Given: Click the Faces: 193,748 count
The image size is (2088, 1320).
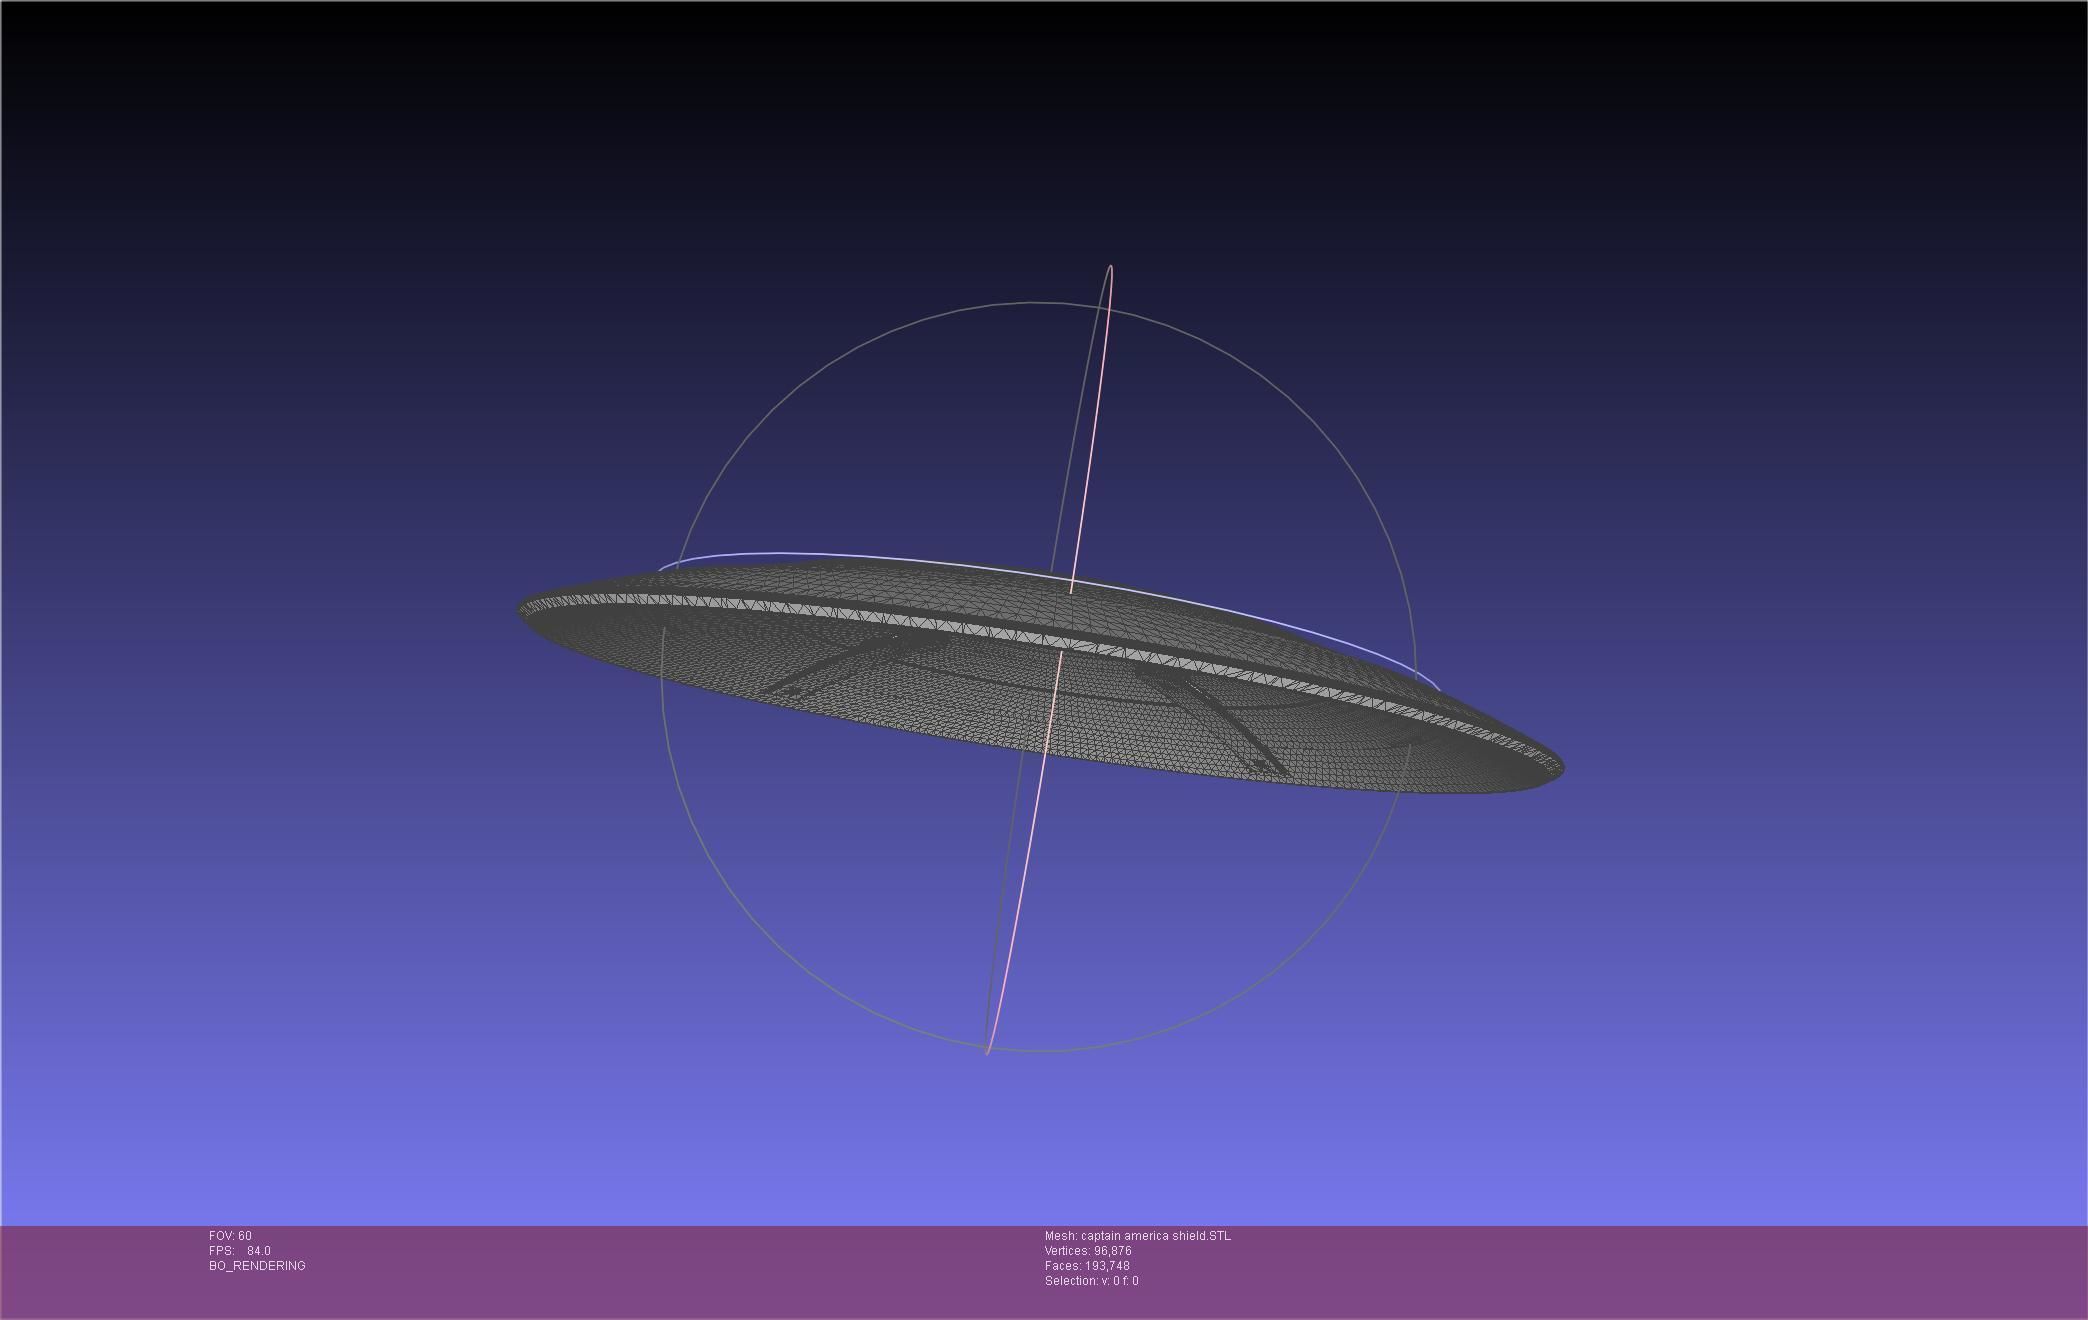Looking at the screenshot, I should click(x=1086, y=1266).
